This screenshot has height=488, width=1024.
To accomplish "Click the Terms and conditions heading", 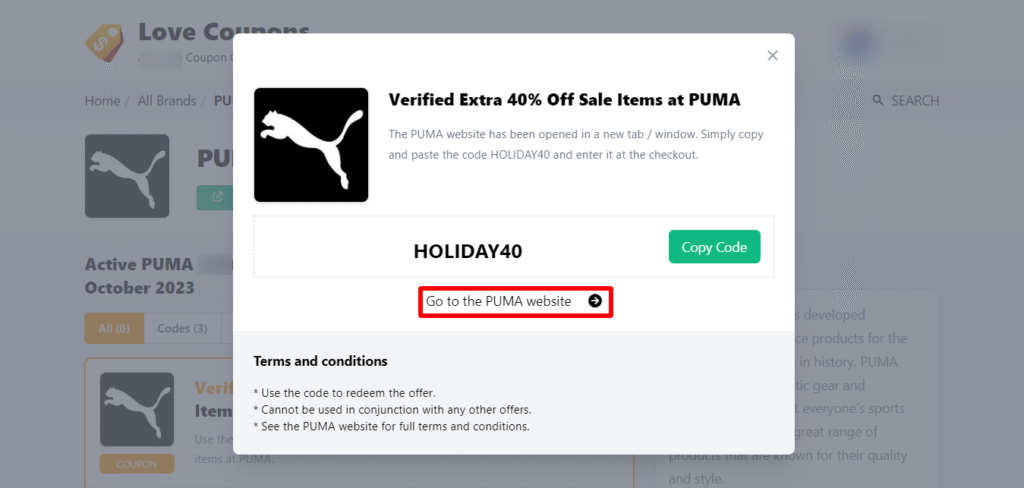I will pos(320,361).
